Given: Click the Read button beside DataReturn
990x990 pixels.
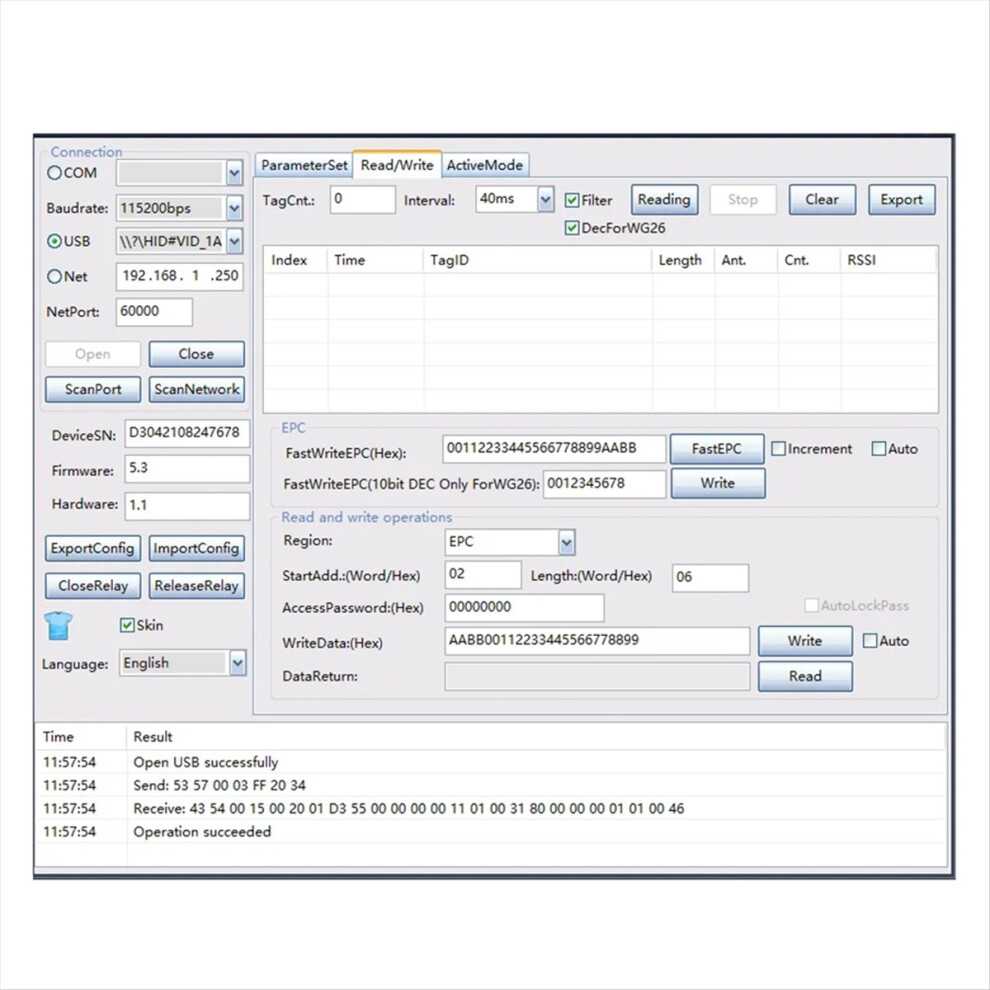Looking at the screenshot, I should [x=805, y=676].
